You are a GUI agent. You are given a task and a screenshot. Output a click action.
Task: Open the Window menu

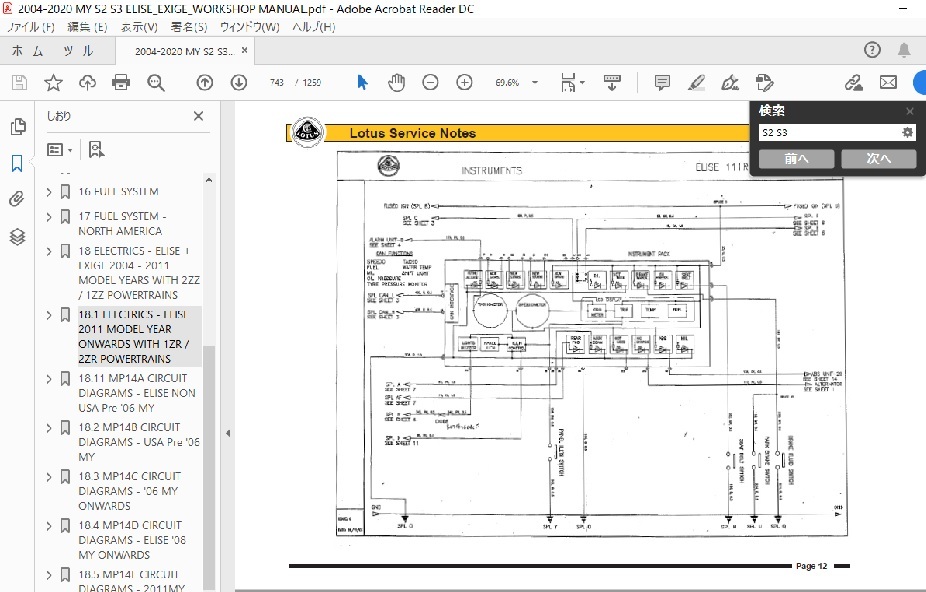point(249,27)
